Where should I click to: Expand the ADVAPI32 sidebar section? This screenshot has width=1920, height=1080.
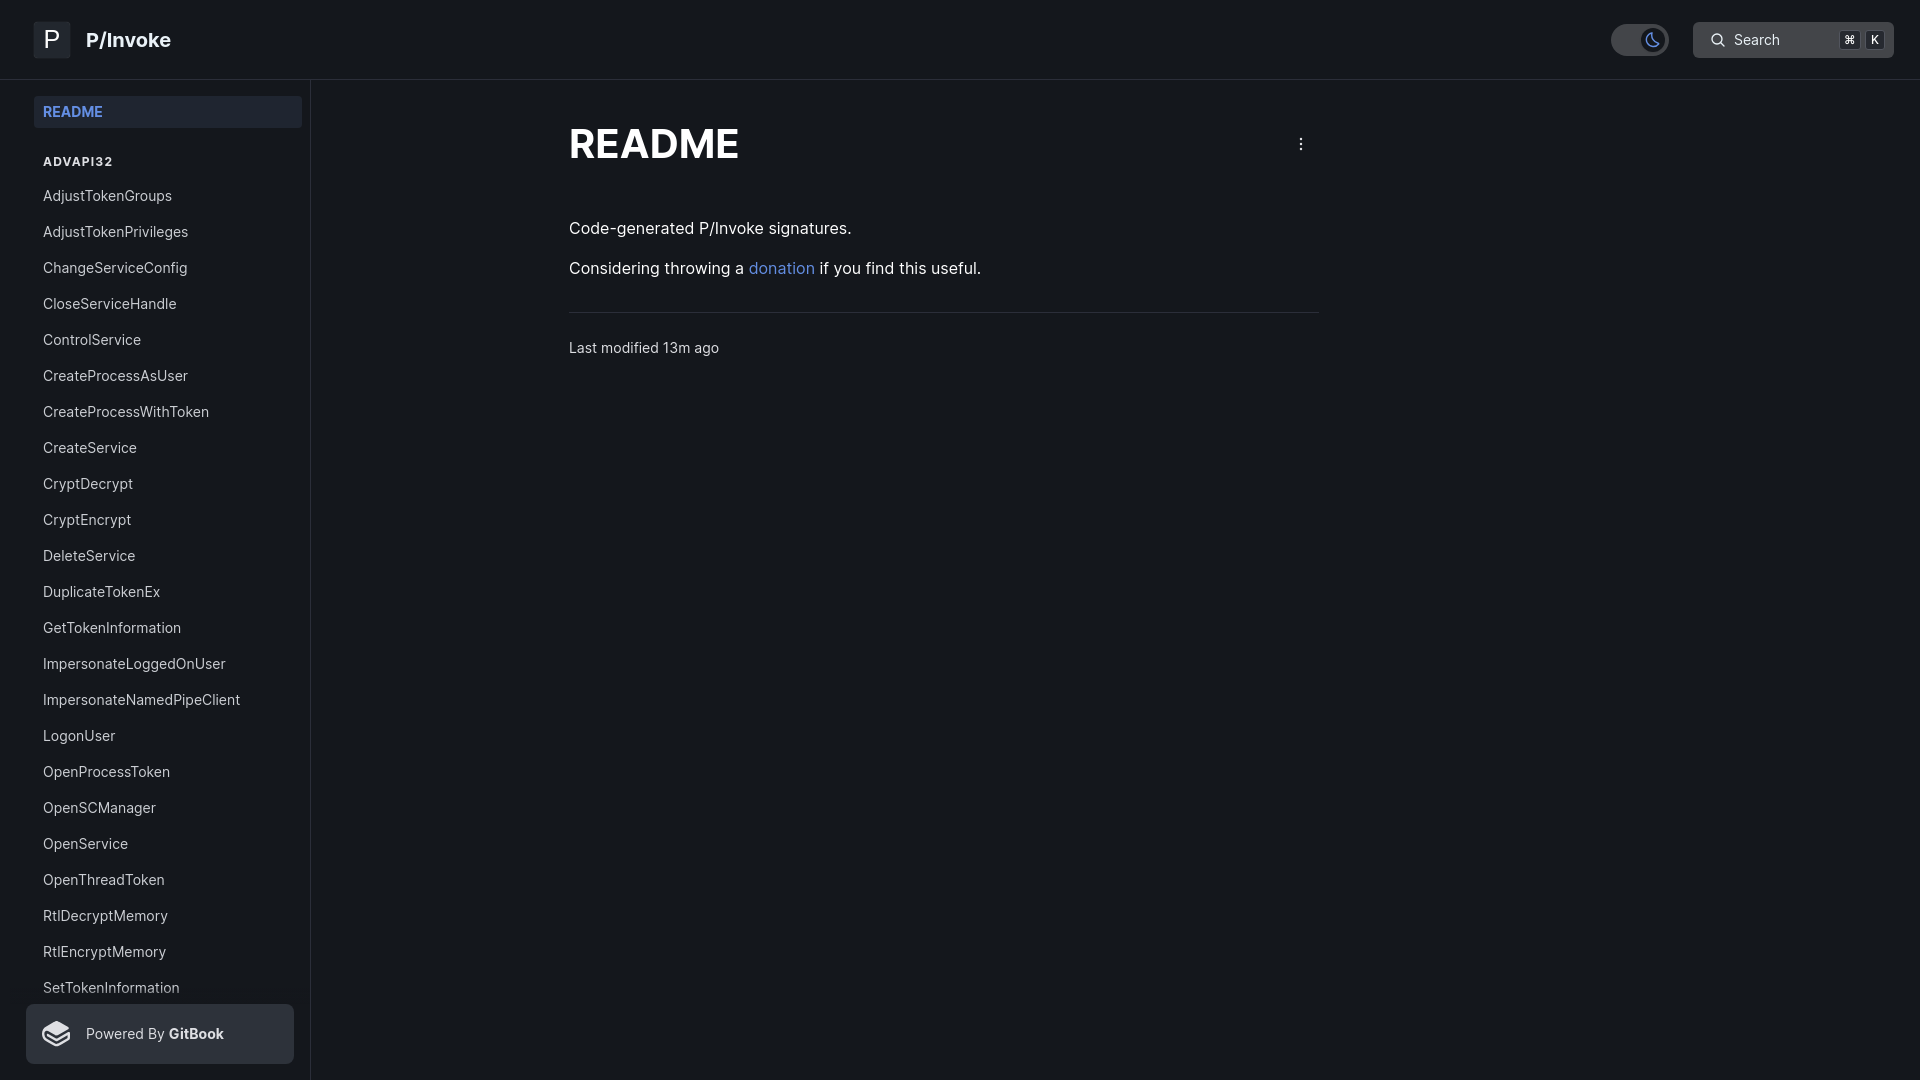point(76,160)
